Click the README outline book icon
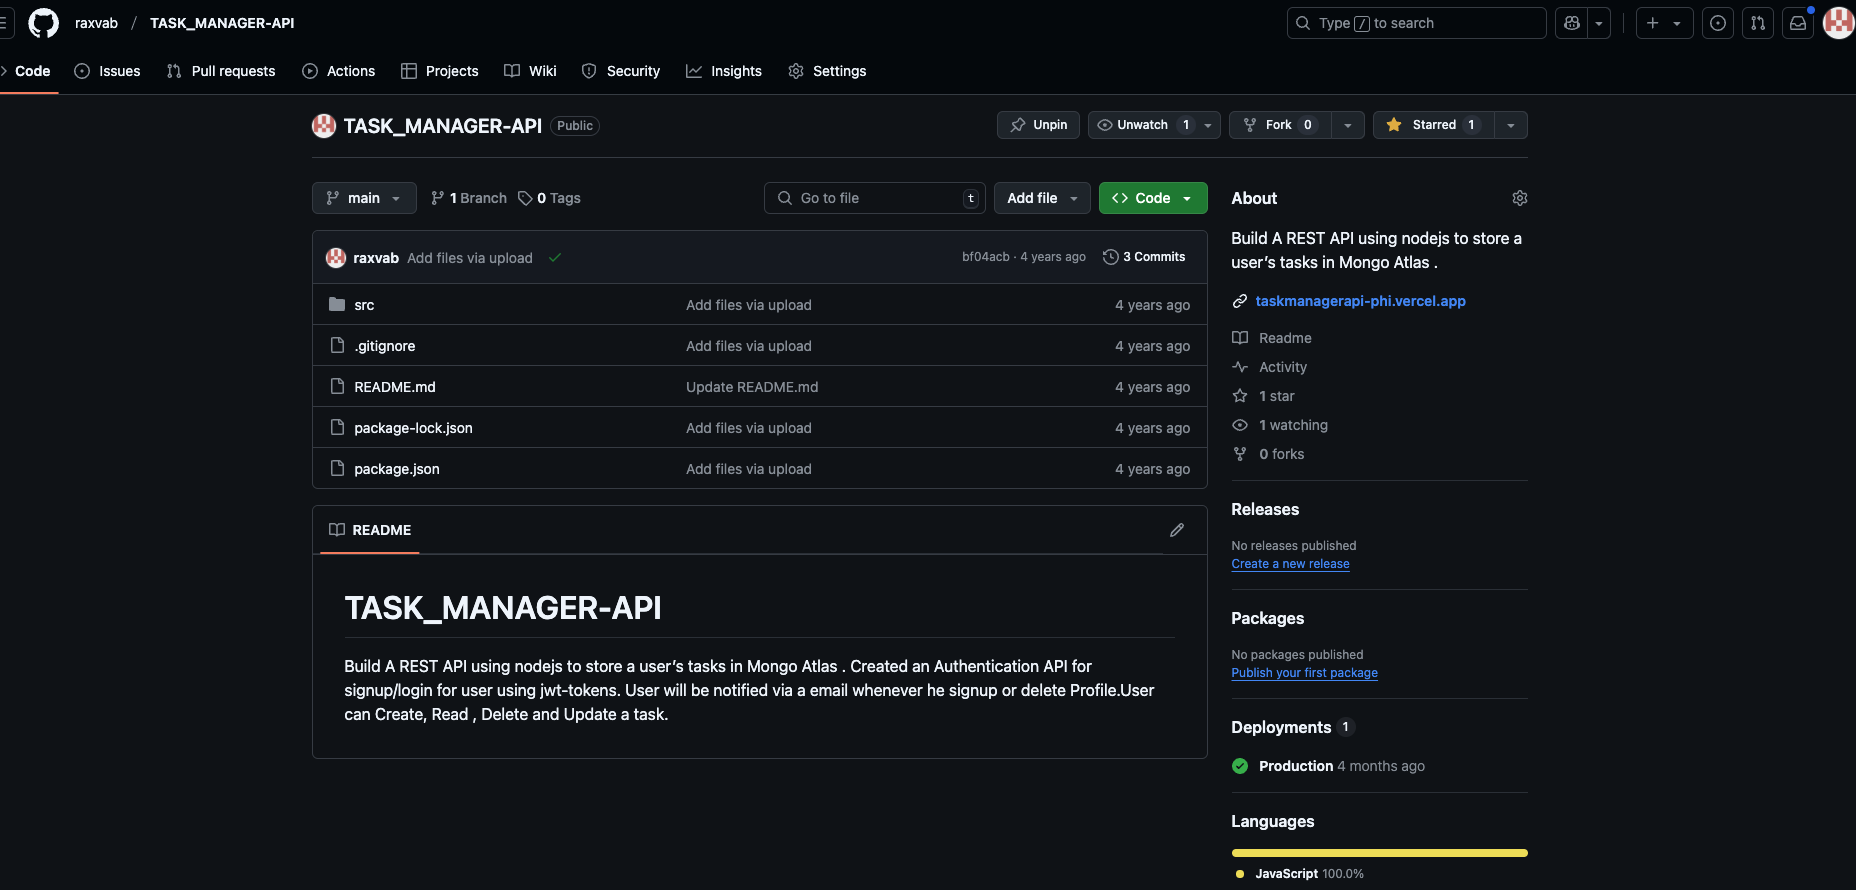 pyautogui.click(x=337, y=530)
